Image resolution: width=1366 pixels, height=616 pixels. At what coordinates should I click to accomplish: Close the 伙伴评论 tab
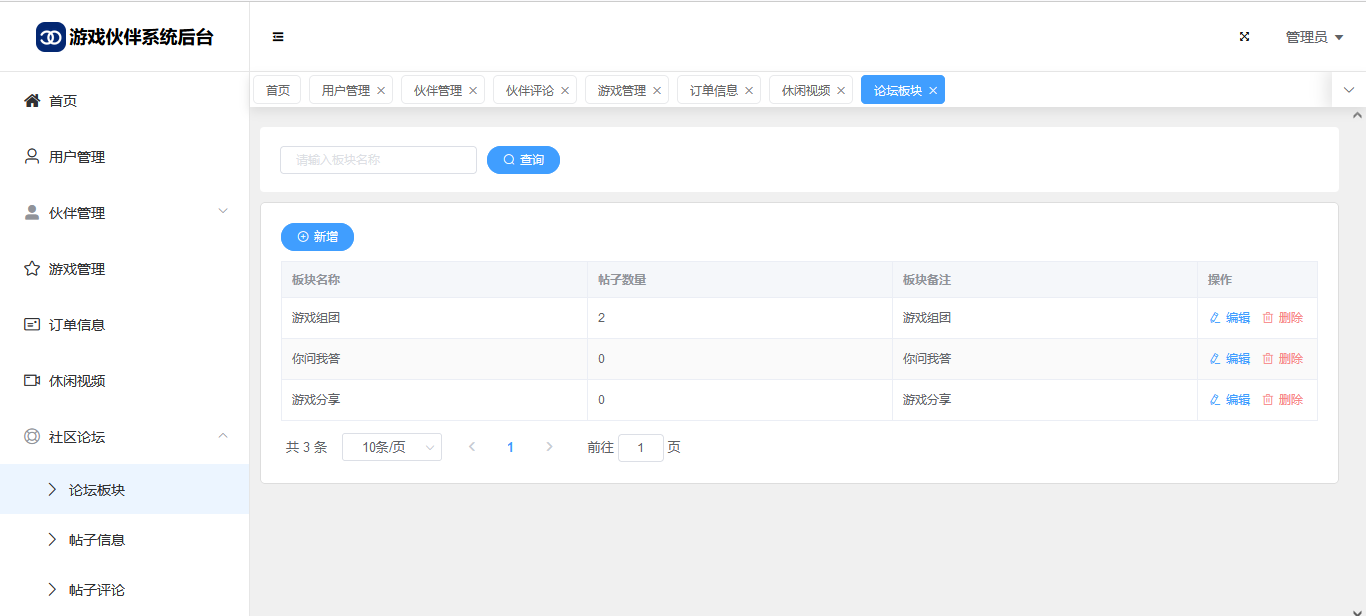pyautogui.click(x=565, y=91)
